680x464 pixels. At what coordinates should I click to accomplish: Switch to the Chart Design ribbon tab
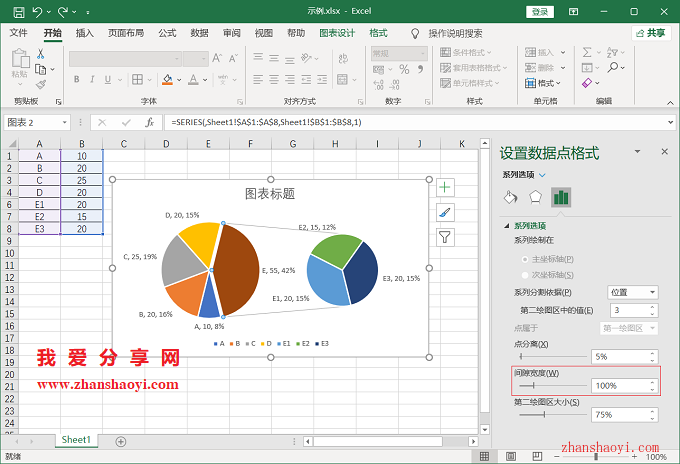coord(337,33)
